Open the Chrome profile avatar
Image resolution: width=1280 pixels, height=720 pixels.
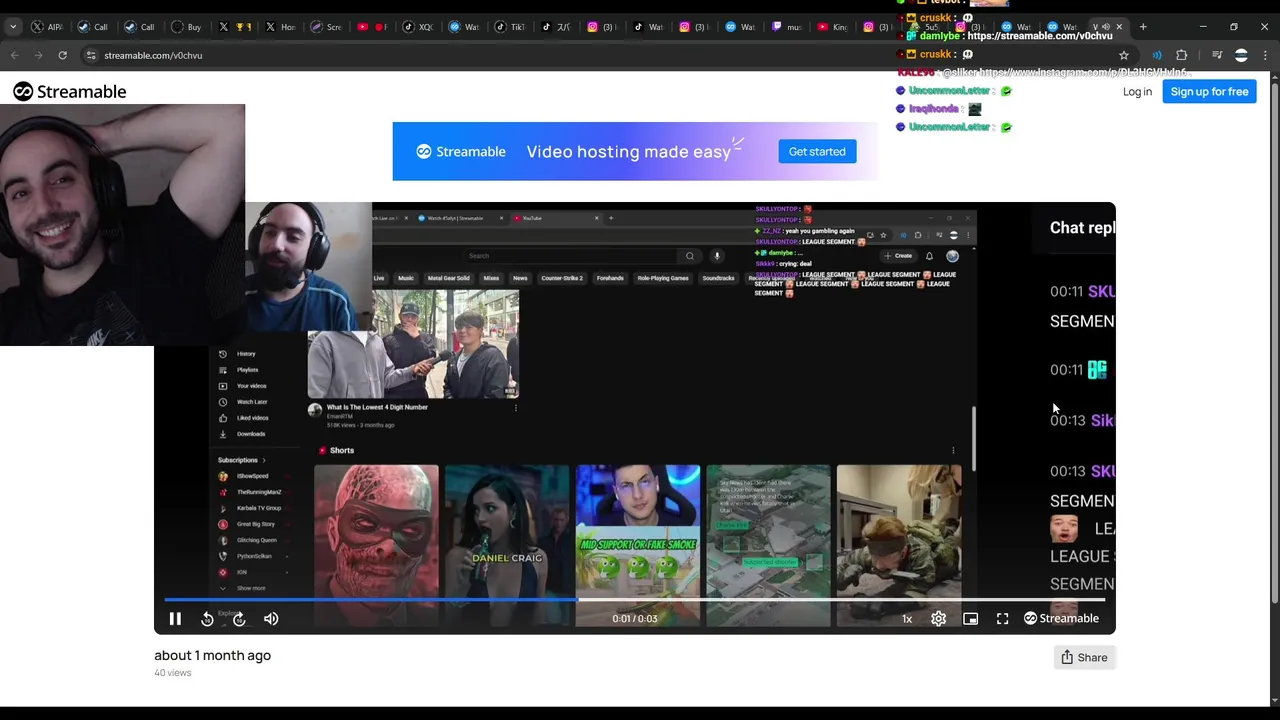pyautogui.click(x=1241, y=55)
